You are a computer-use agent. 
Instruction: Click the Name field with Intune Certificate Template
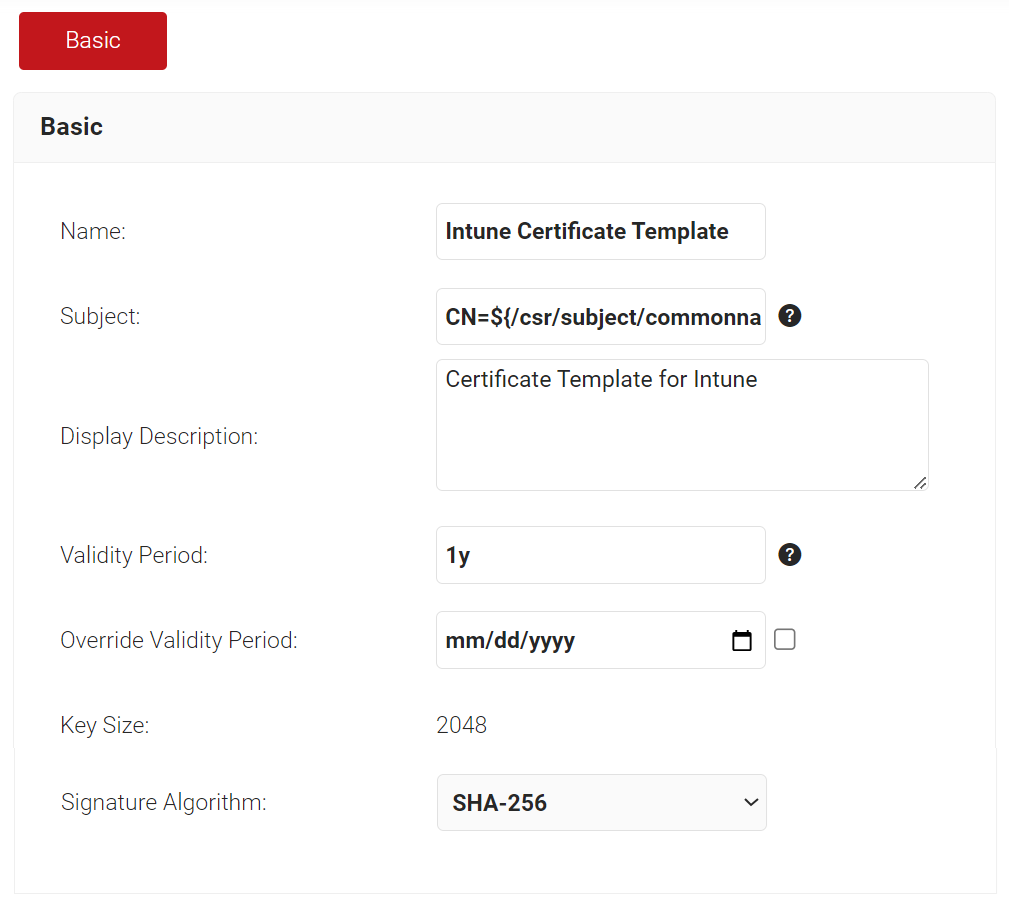pos(600,232)
